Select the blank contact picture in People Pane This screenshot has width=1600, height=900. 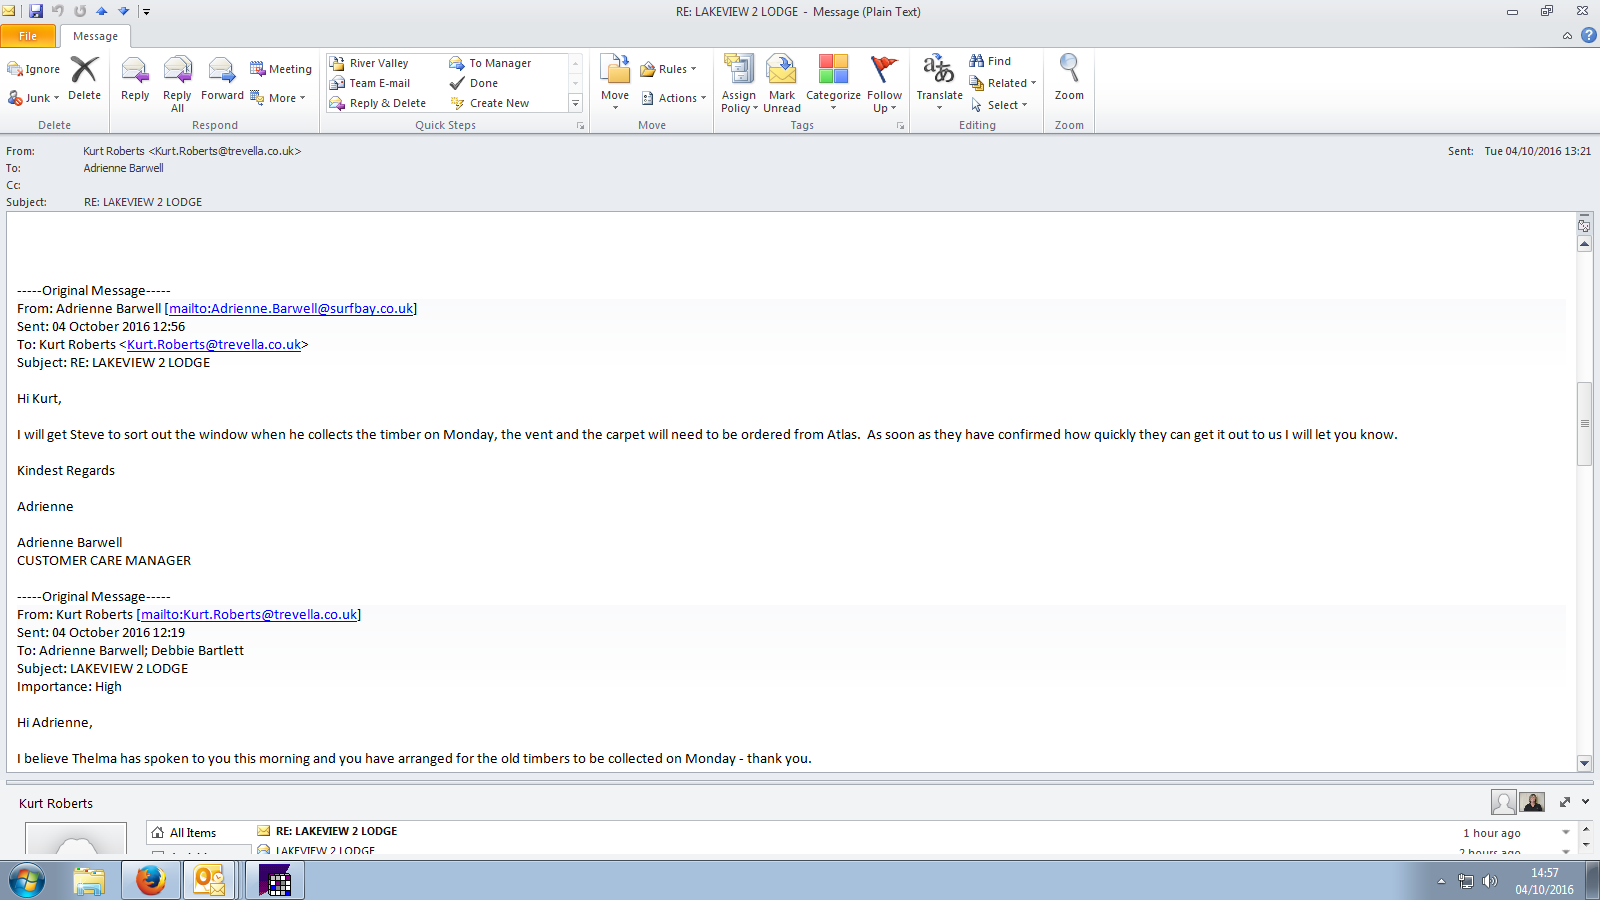point(1503,802)
